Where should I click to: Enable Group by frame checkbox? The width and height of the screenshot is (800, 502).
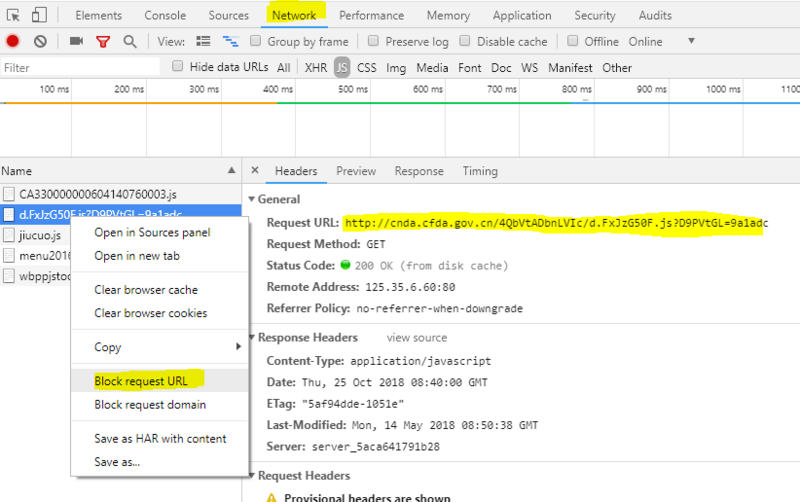(256, 41)
